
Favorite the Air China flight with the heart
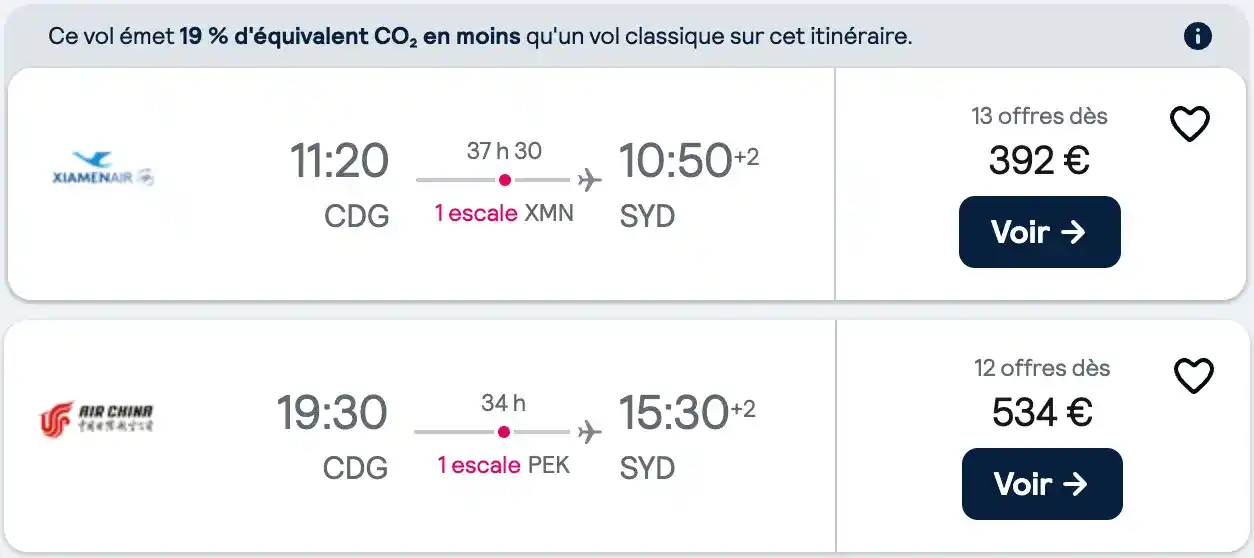click(1193, 376)
